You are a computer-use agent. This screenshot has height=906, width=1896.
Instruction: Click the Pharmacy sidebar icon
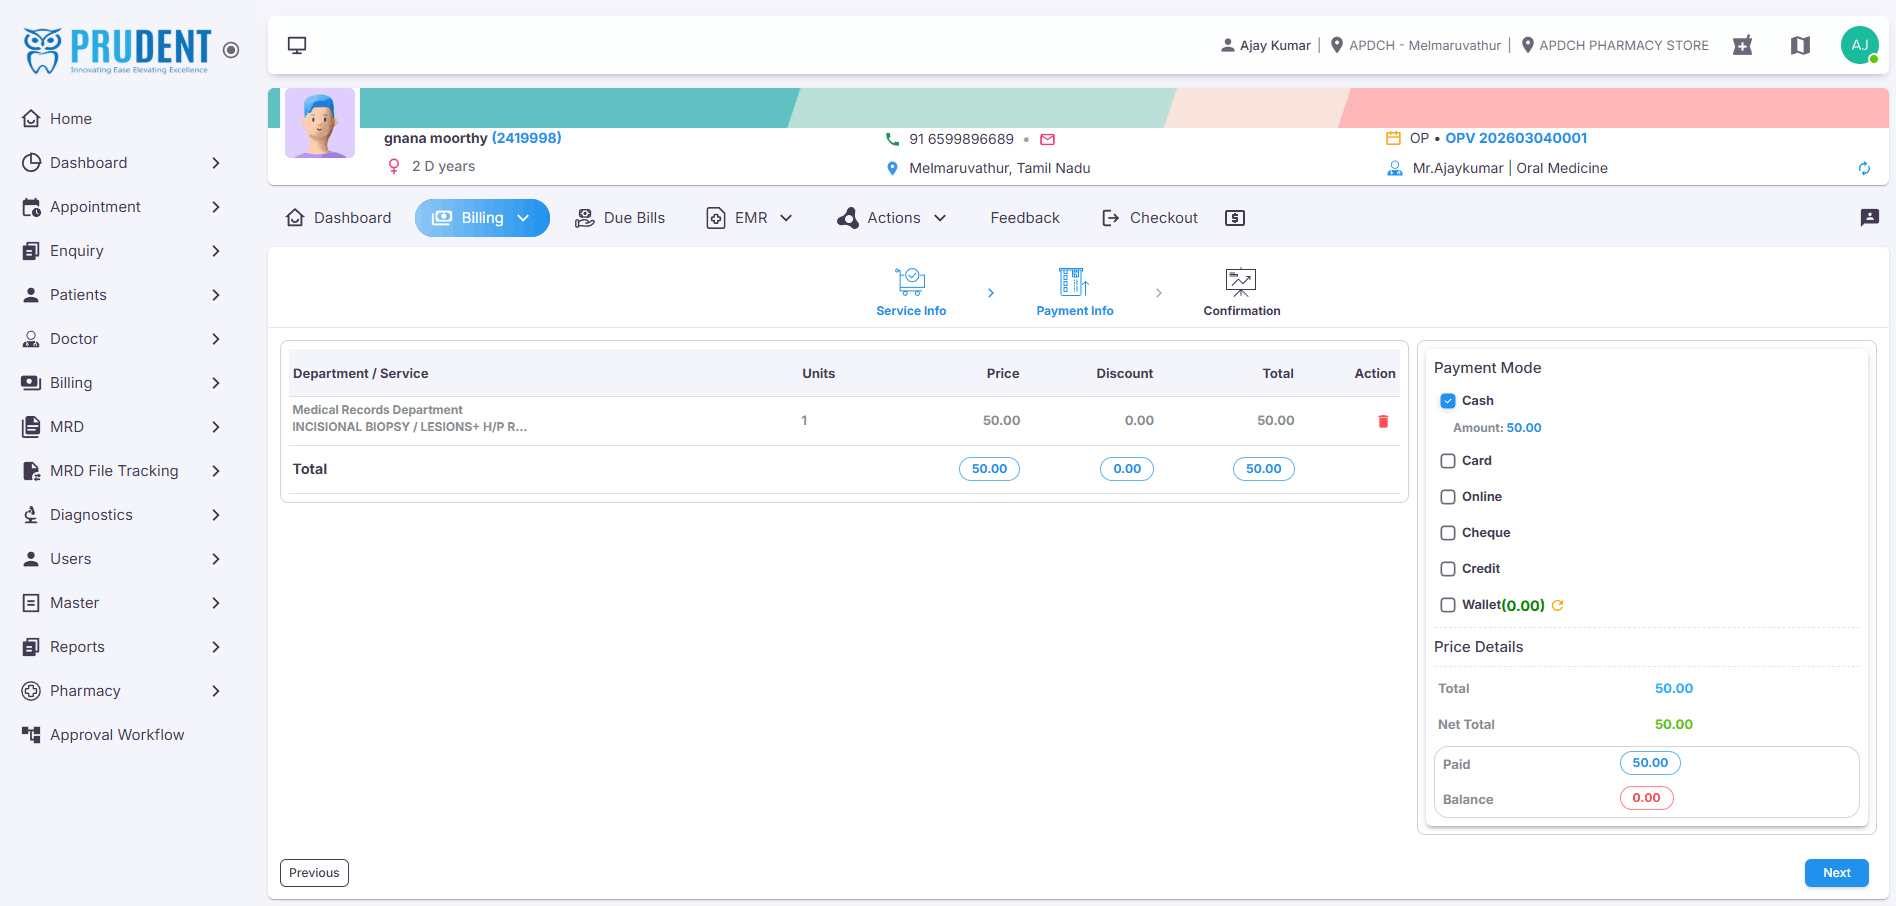tap(31, 691)
